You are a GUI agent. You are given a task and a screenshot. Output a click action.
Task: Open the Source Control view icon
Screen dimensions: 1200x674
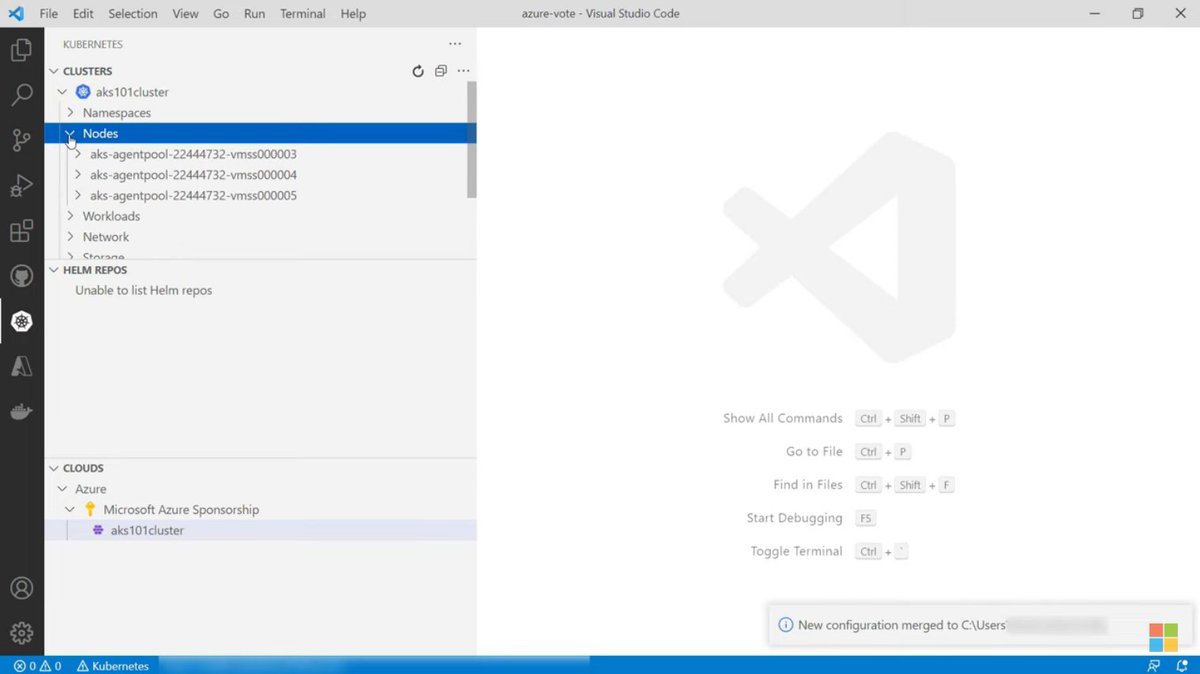click(x=21, y=140)
